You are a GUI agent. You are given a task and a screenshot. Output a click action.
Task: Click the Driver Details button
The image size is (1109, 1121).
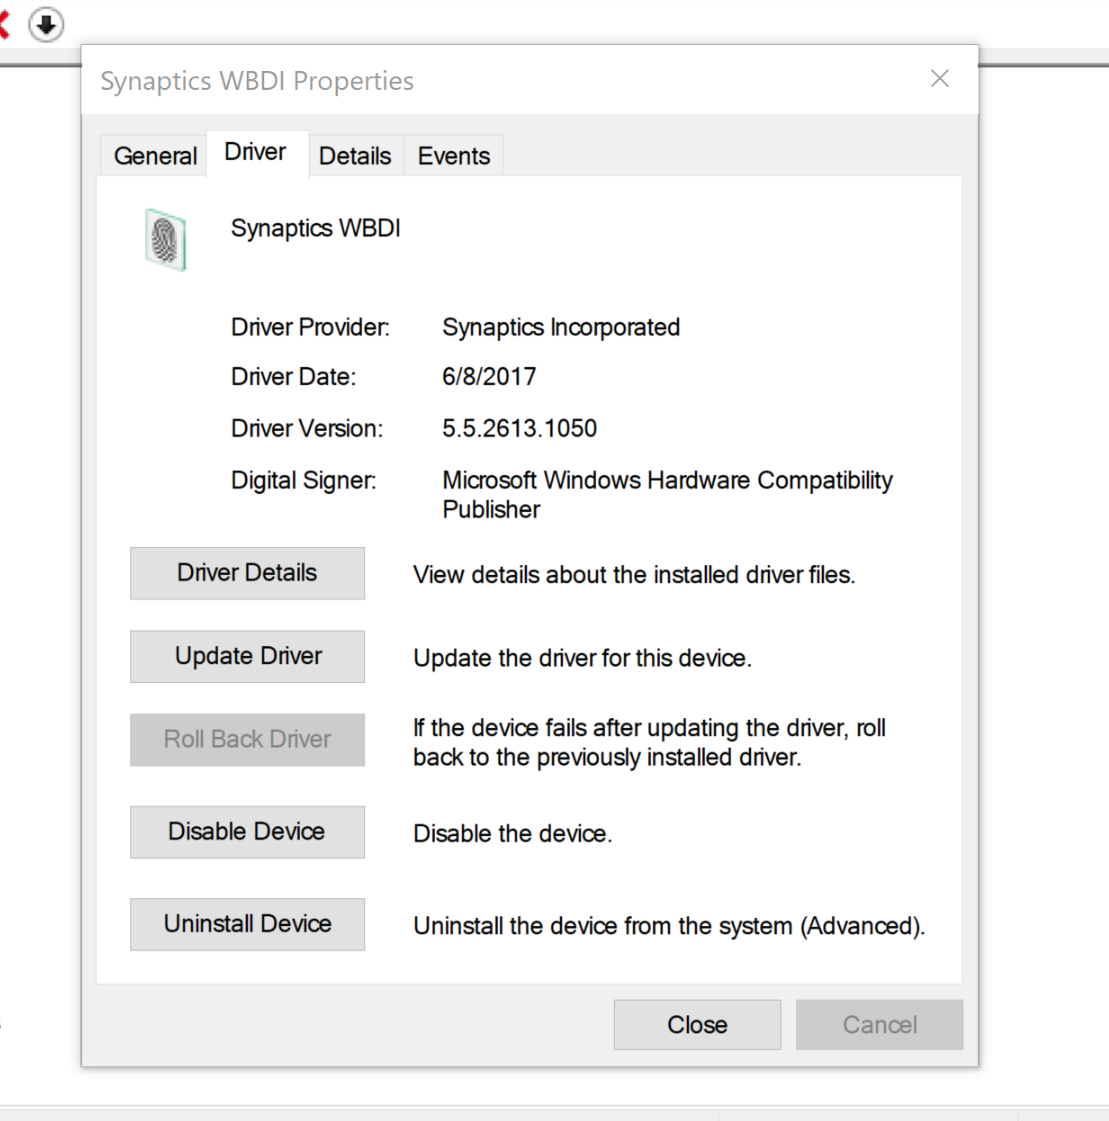tap(247, 573)
